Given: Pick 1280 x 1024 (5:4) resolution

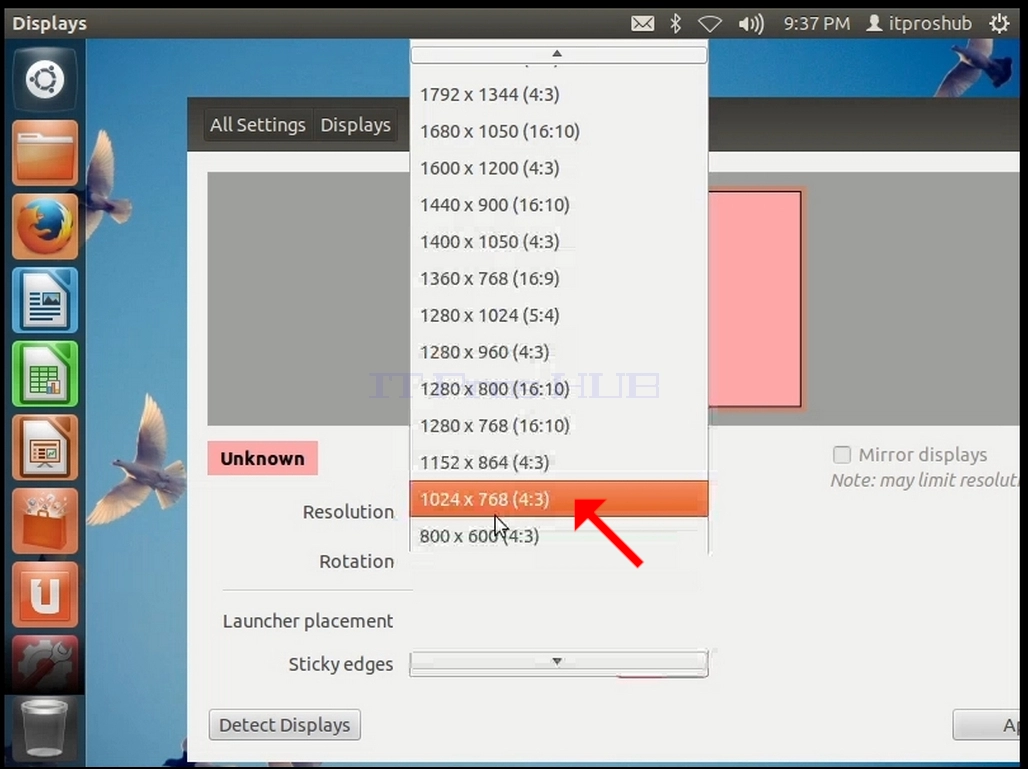Looking at the screenshot, I should (559, 315).
